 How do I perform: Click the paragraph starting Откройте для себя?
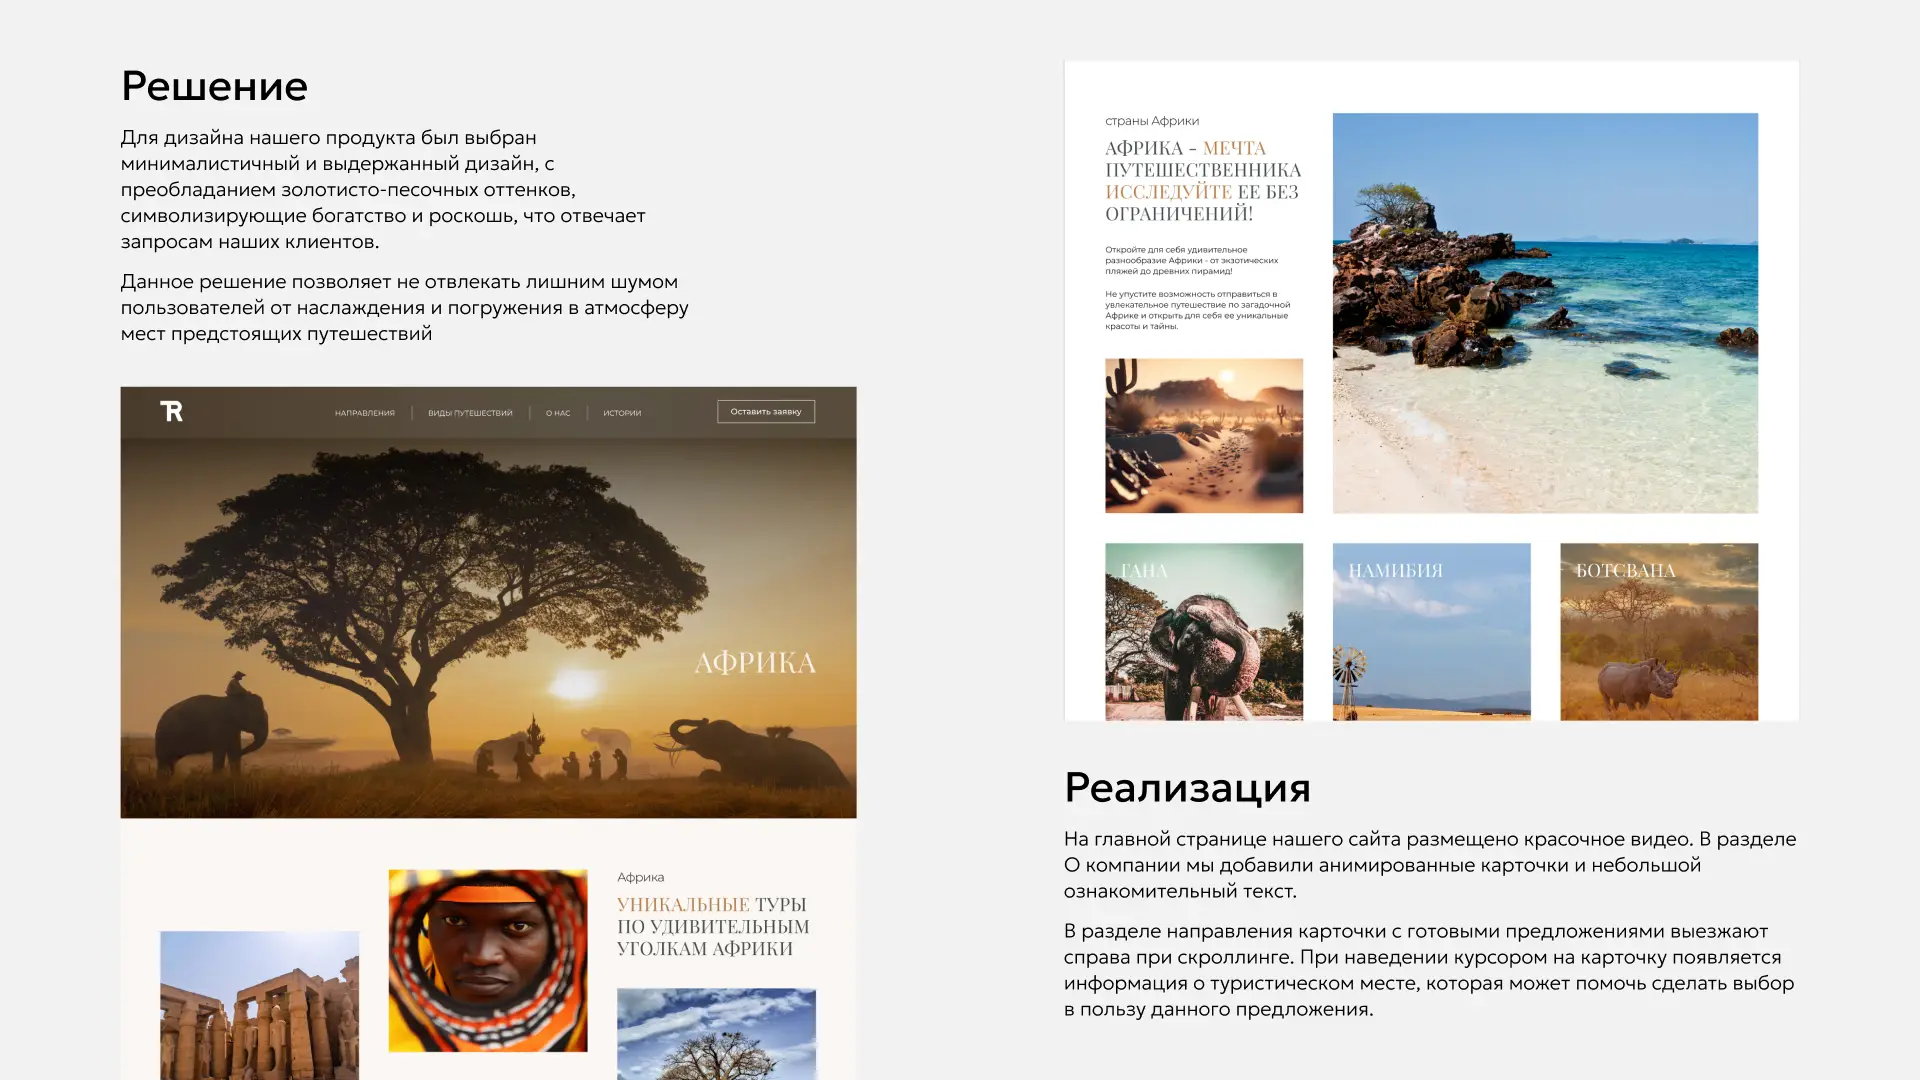(x=1191, y=260)
